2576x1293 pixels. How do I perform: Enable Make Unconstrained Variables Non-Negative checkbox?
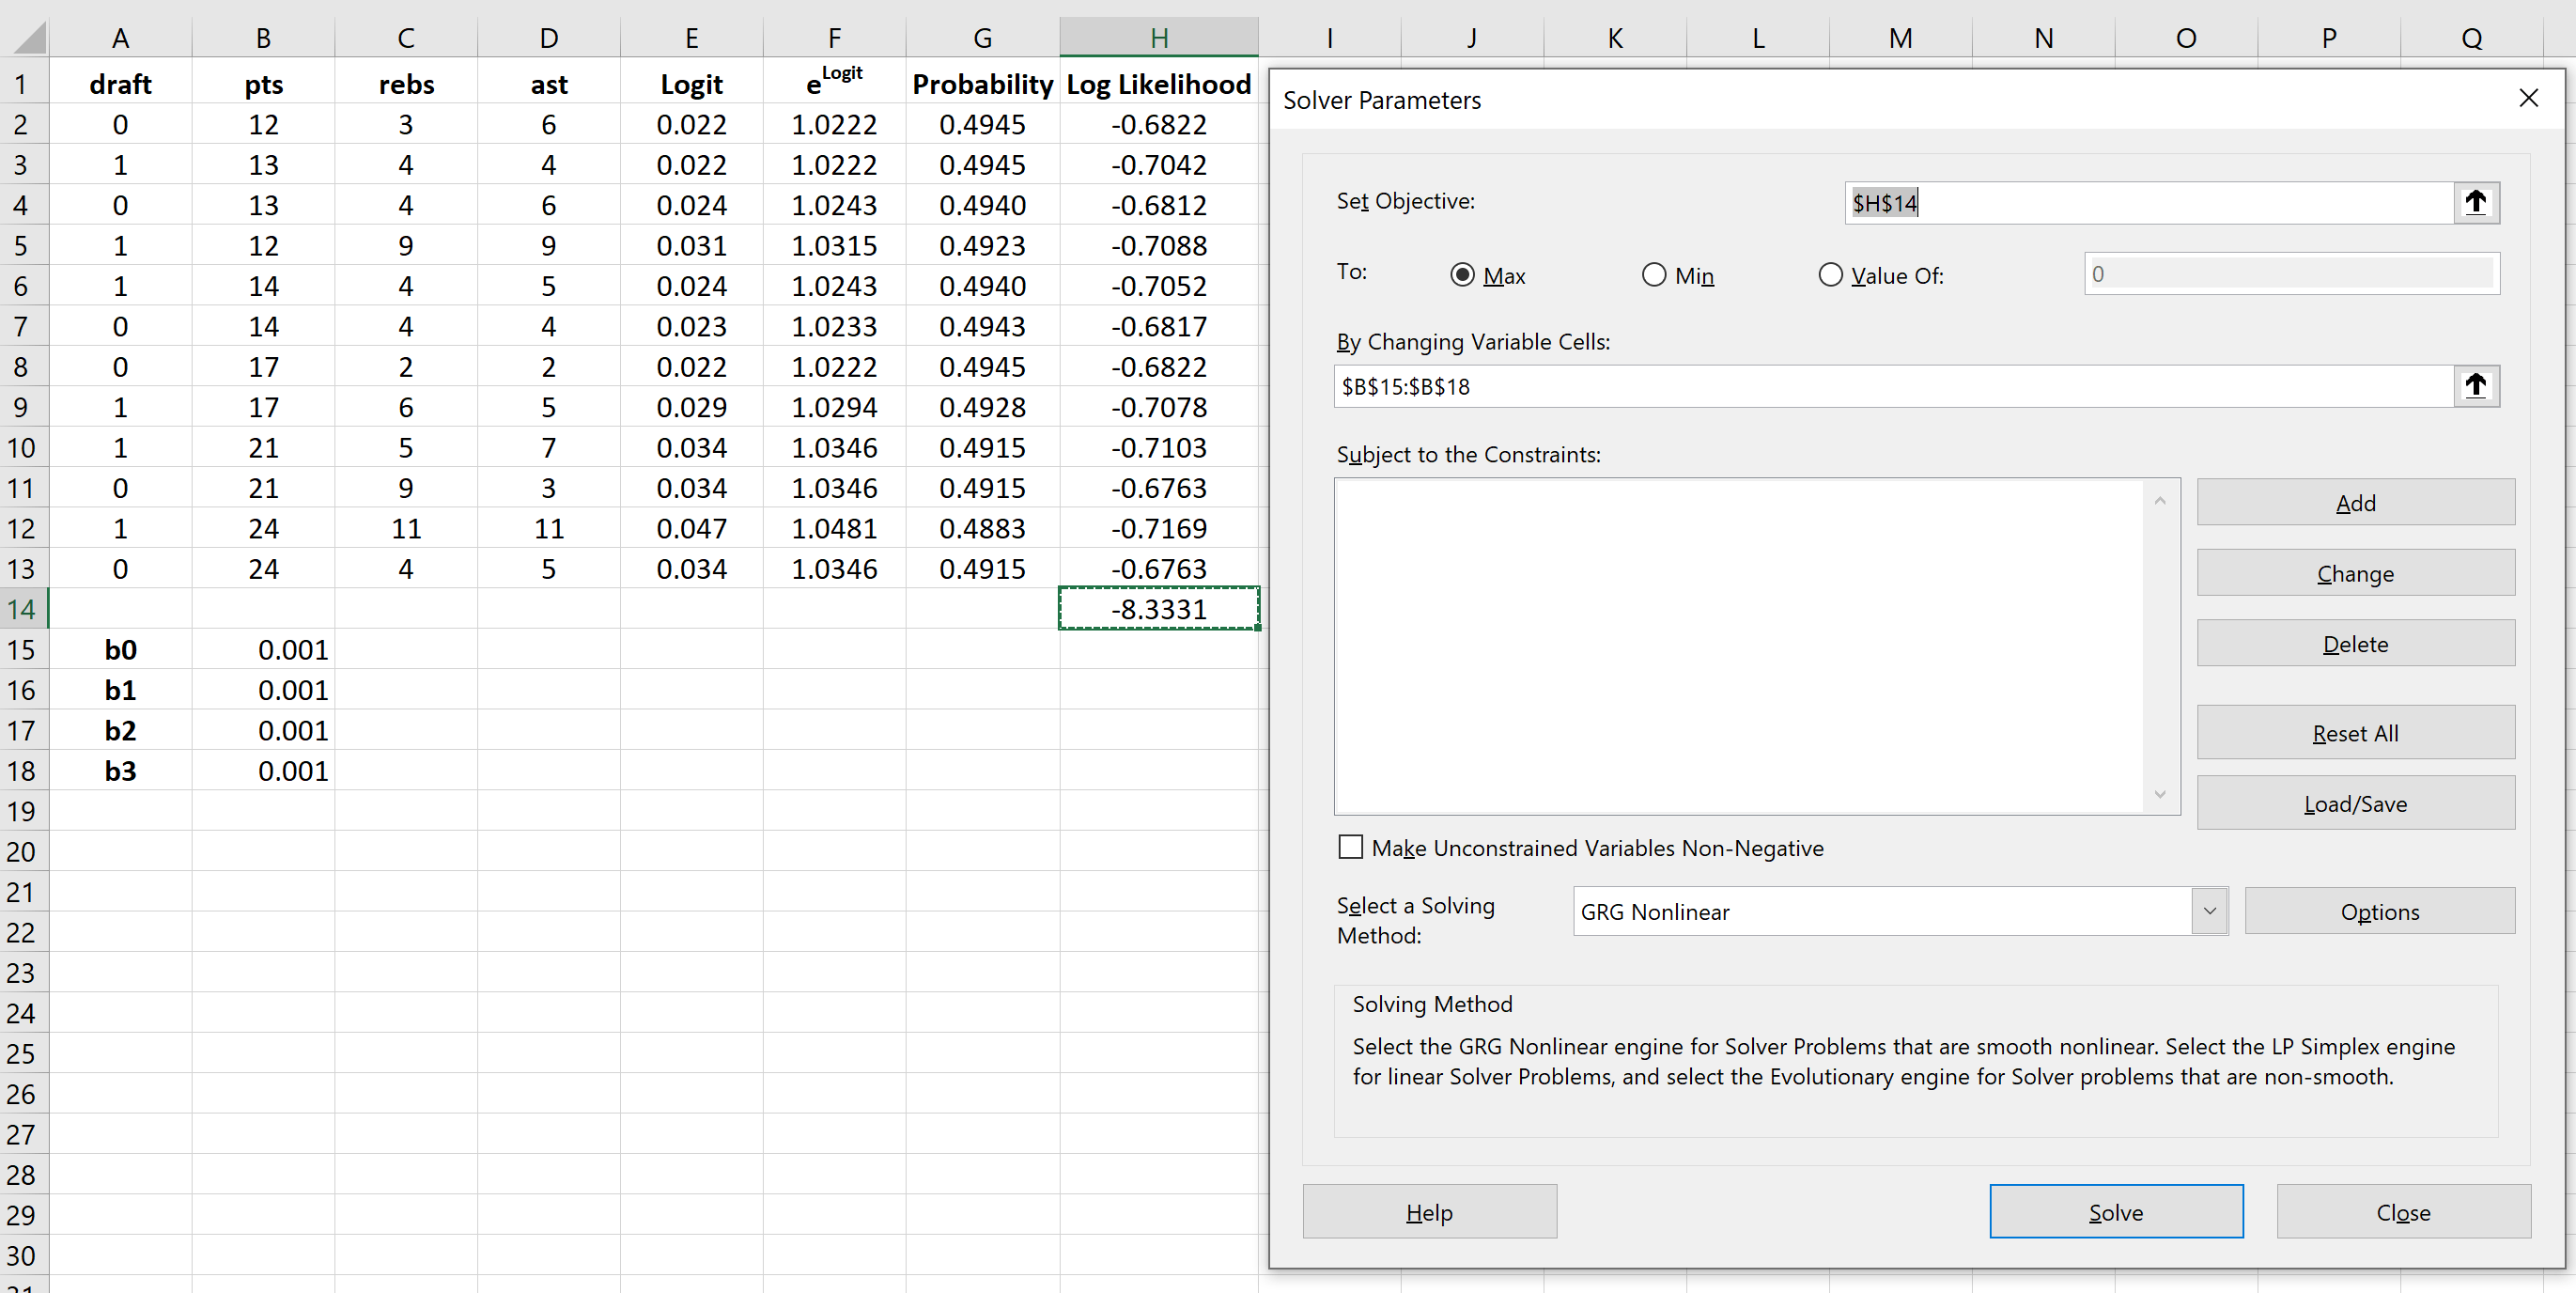[1350, 848]
